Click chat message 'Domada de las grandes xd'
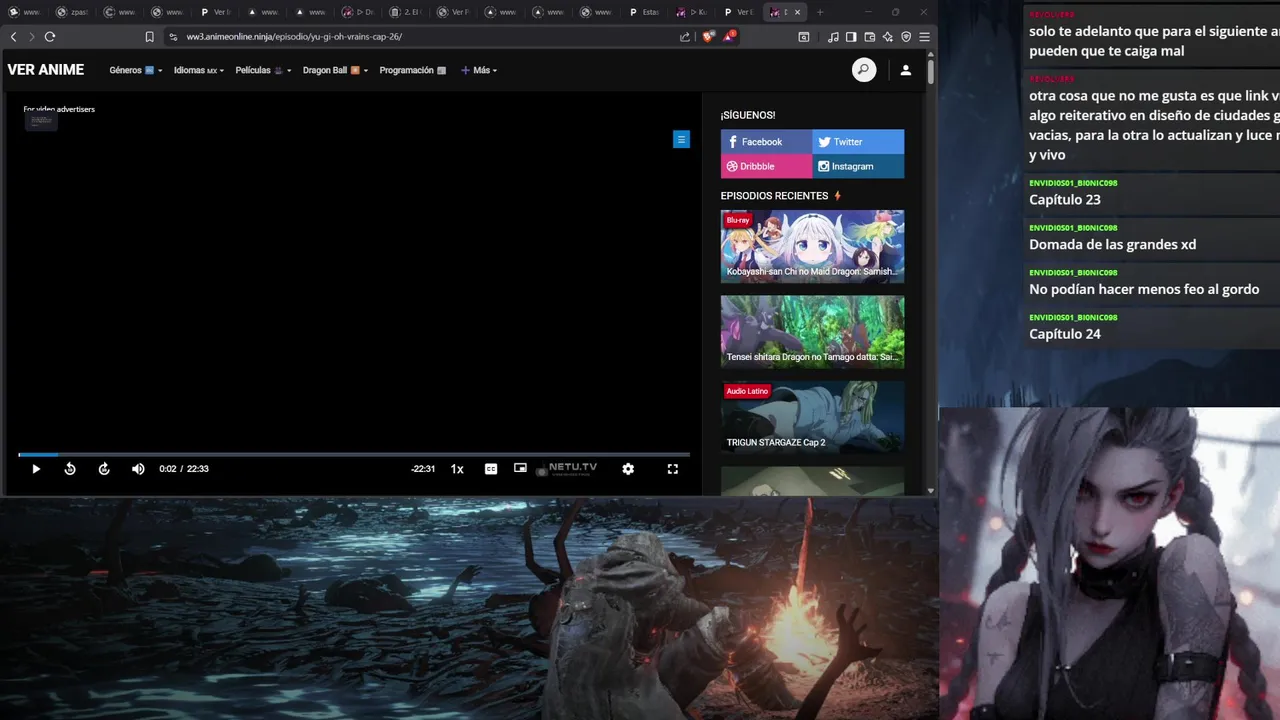This screenshot has height=720, width=1280. 1112,244
